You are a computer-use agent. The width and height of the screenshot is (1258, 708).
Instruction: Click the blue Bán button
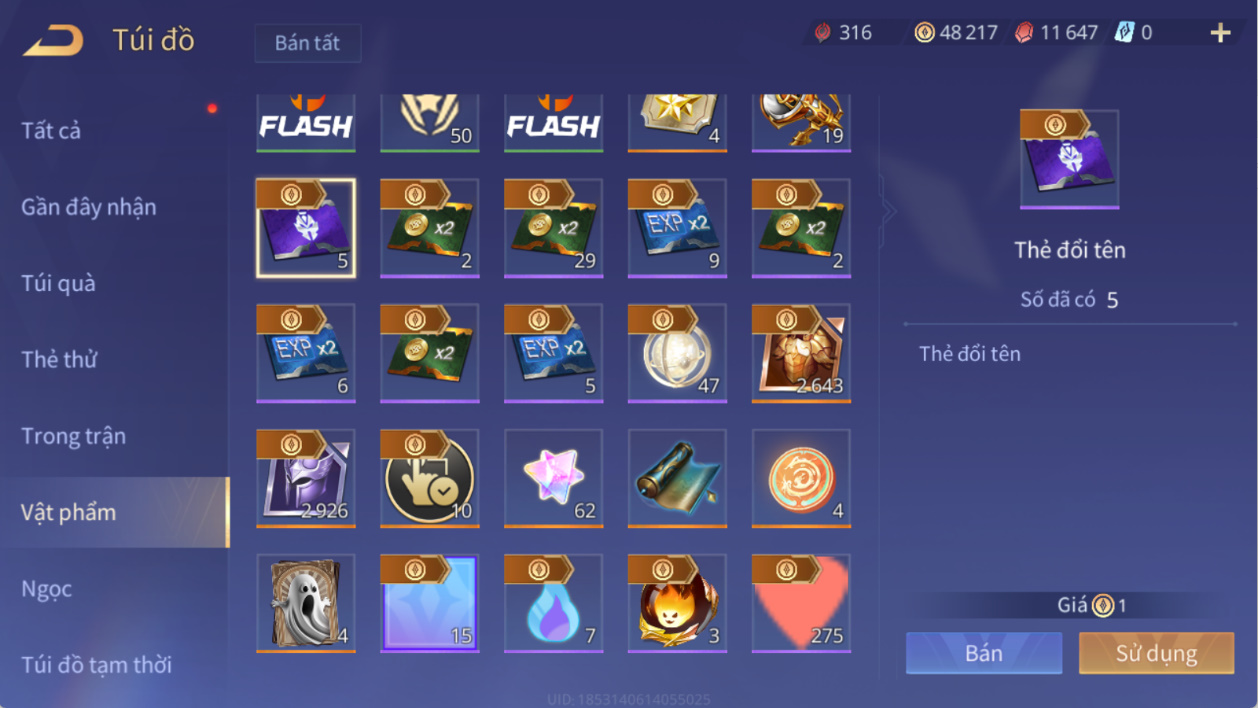point(984,653)
